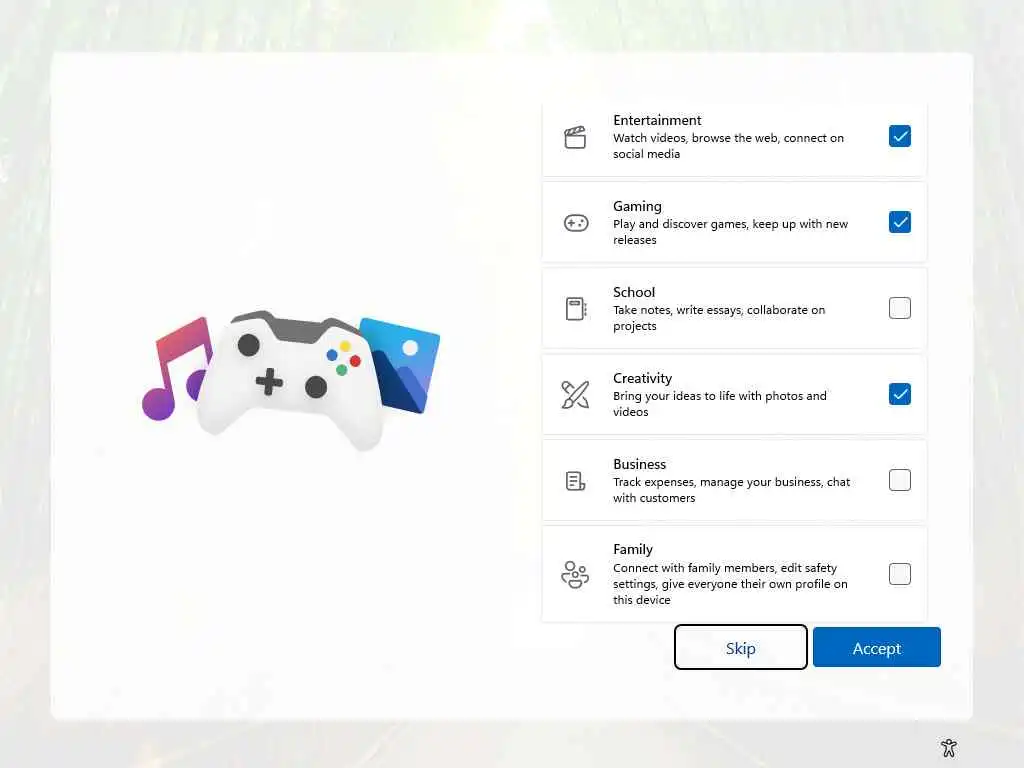Viewport: 1024px width, 768px height.
Task: Click the Family people icon
Action: pos(575,575)
